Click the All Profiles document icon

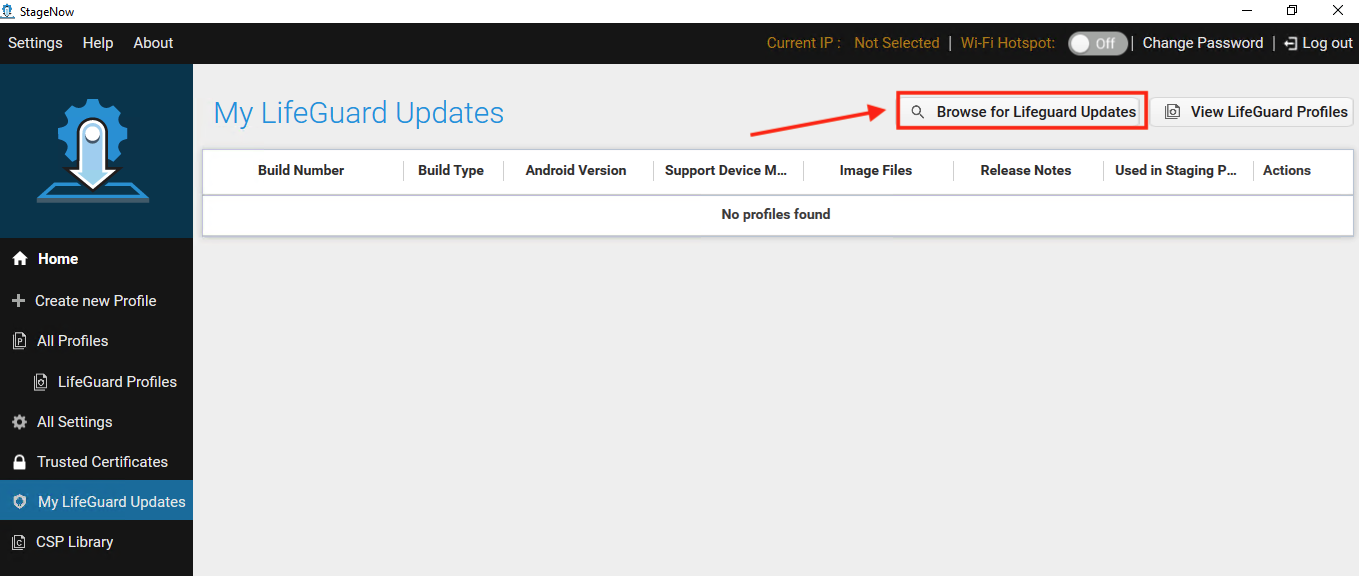coord(19,341)
